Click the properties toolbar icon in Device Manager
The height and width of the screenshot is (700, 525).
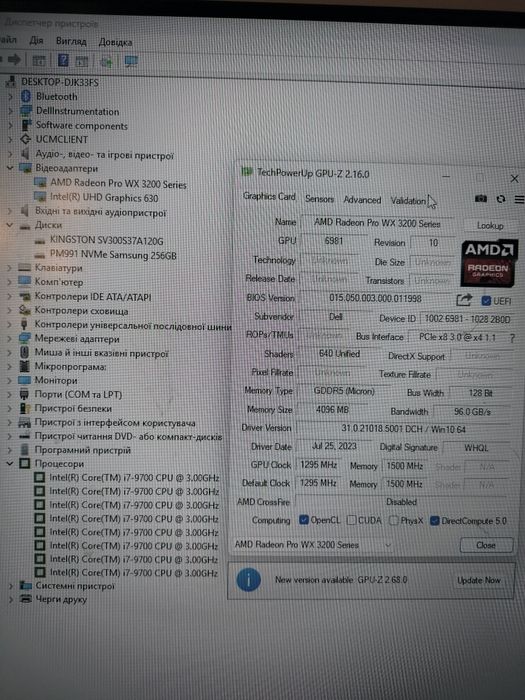39,60
